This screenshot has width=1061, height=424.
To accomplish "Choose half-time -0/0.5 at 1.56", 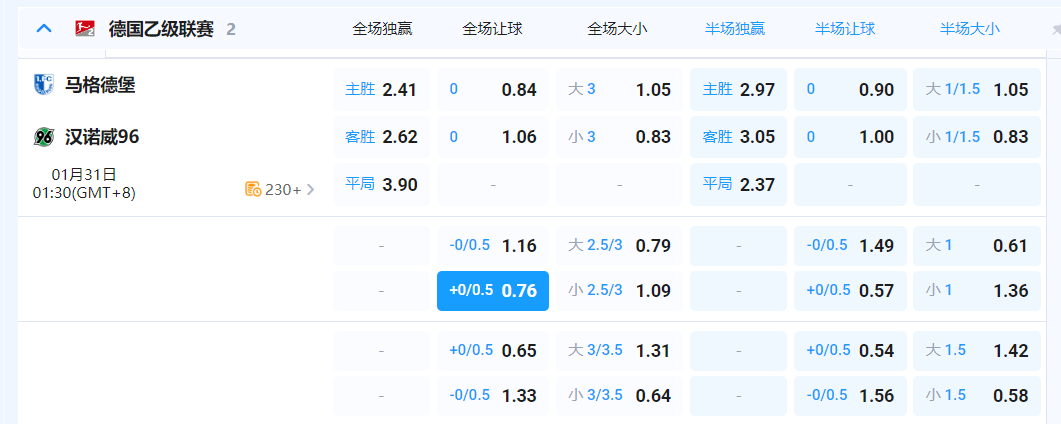I will pos(850,396).
